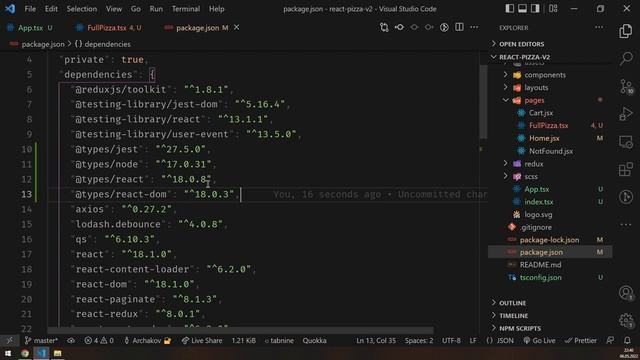Click Prettier in status bar
The width and height of the screenshot is (640, 360).
point(580,340)
